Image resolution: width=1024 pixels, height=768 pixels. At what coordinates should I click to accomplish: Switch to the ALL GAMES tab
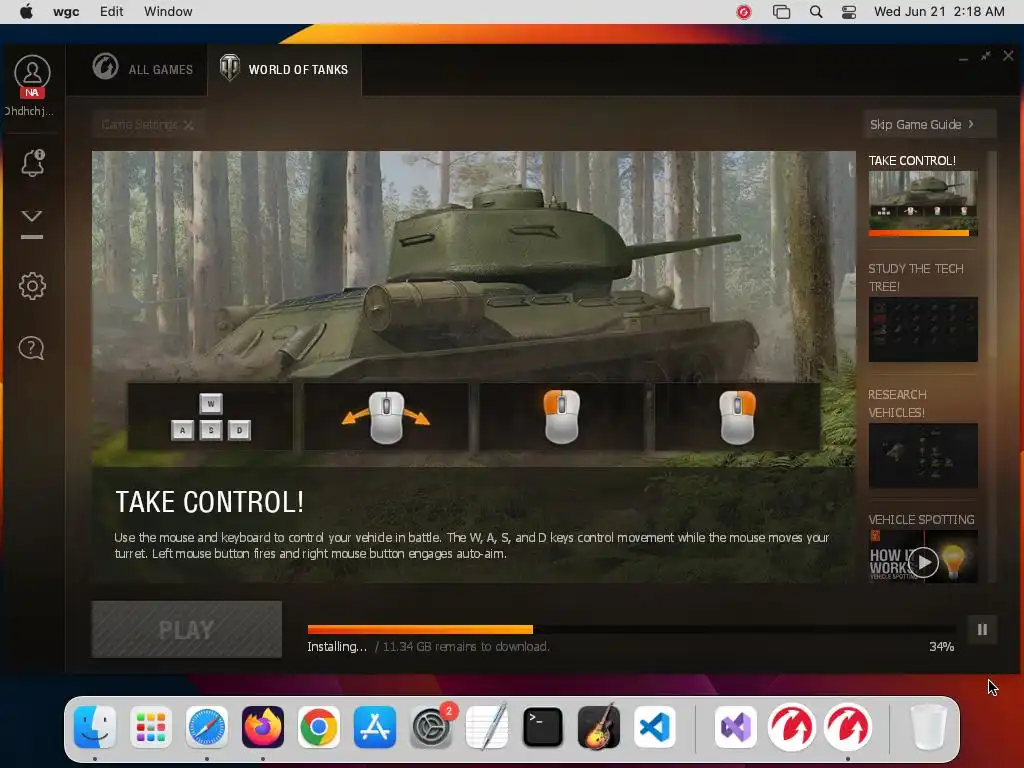(142, 69)
